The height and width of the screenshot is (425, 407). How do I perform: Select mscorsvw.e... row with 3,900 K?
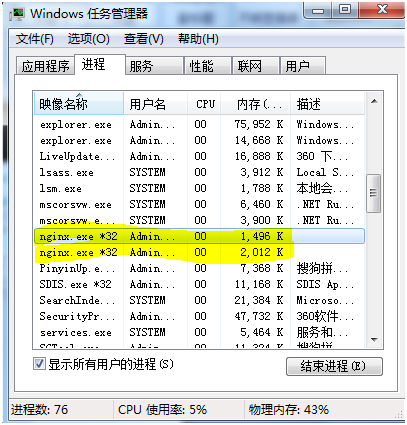point(199,220)
